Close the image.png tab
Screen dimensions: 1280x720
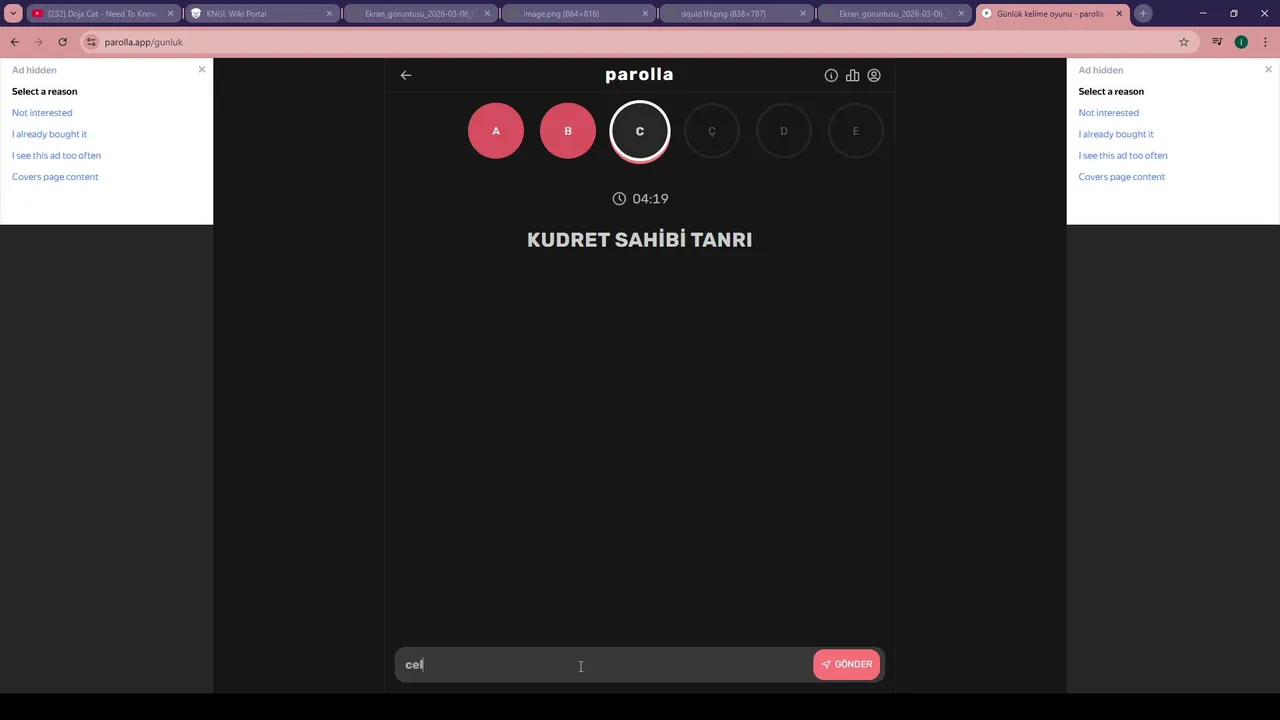(x=645, y=14)
